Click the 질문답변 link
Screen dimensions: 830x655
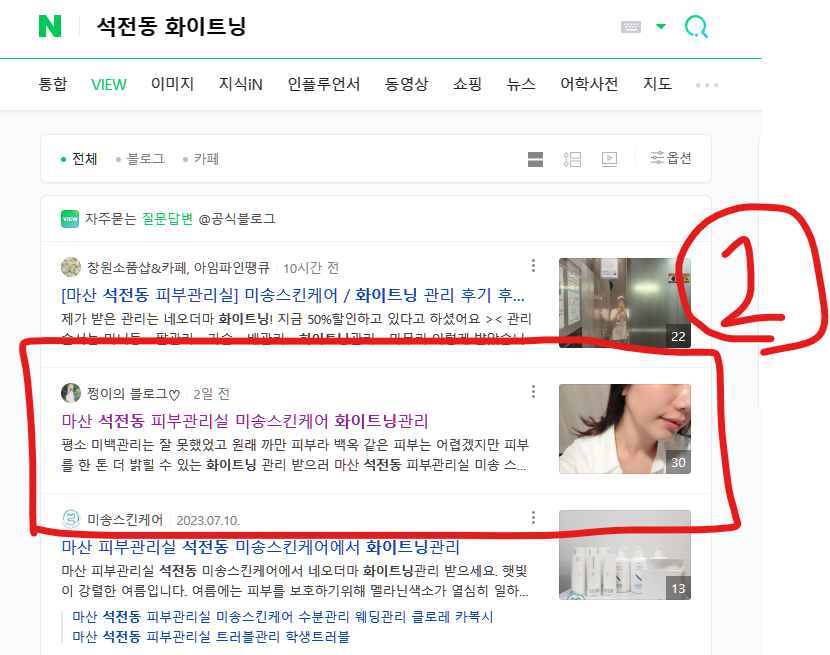[167, 219]
